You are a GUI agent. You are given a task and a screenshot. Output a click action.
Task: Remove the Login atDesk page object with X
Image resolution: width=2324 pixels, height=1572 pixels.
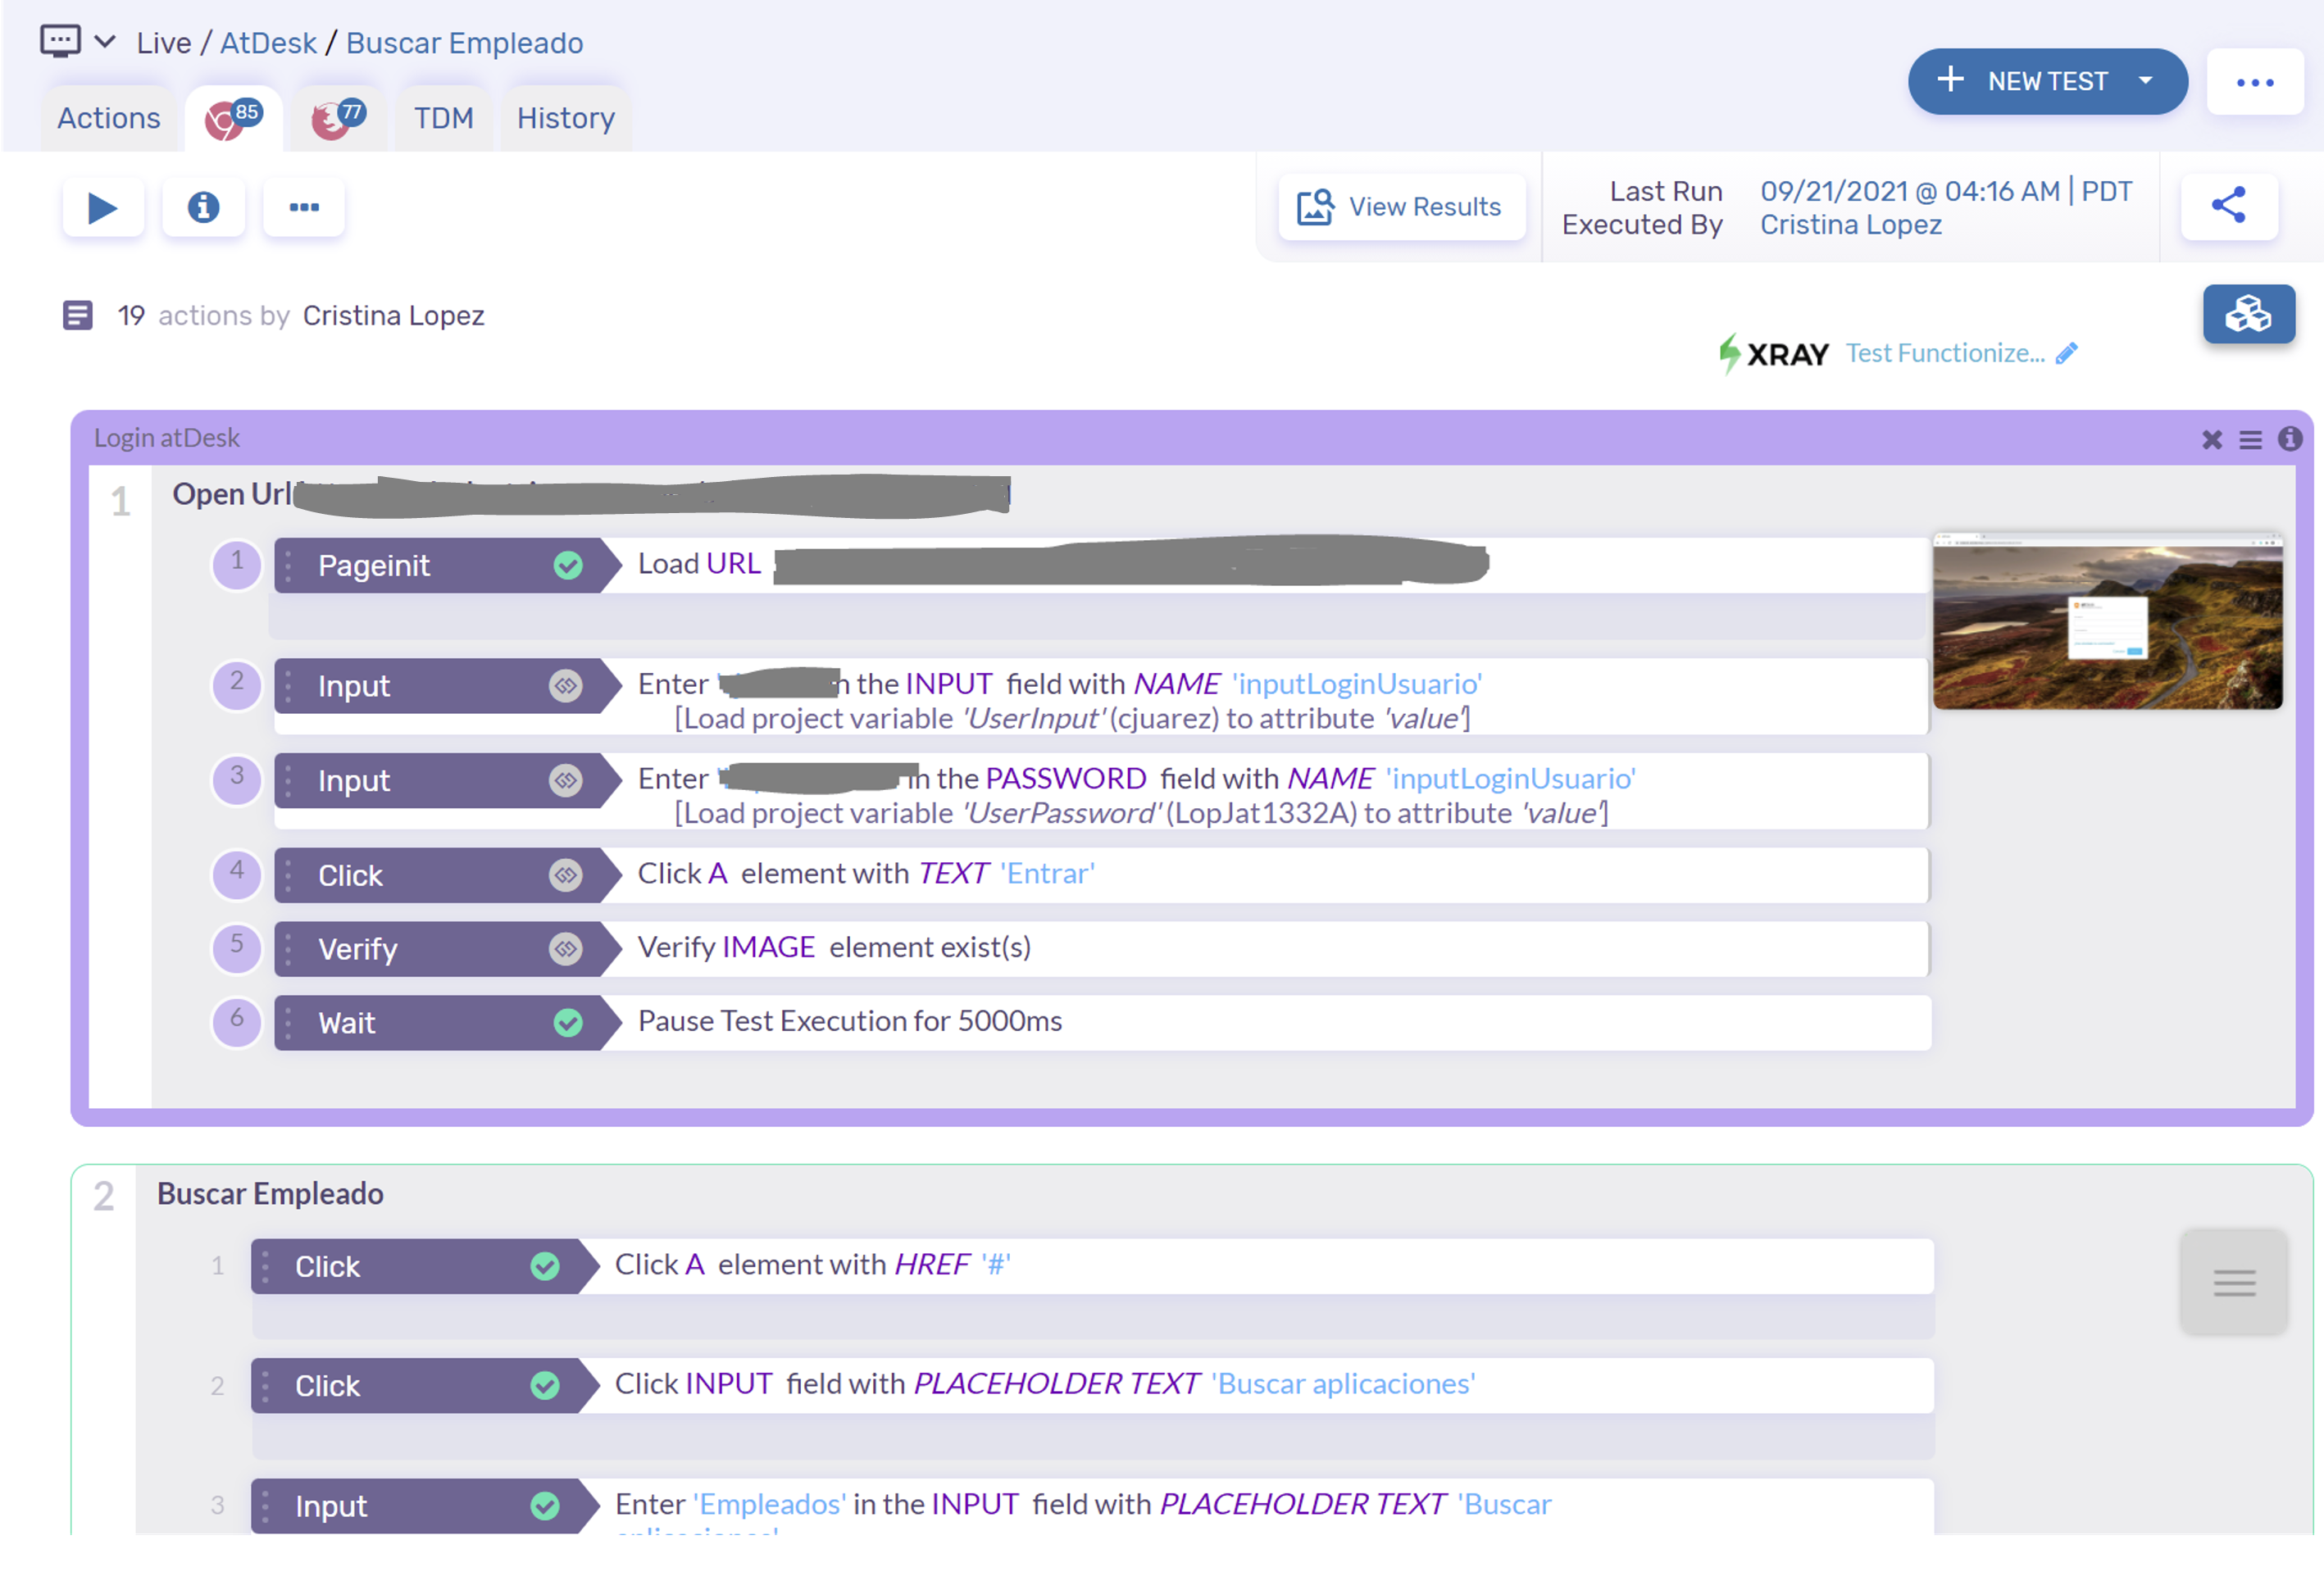click(x=2211, y=440)
